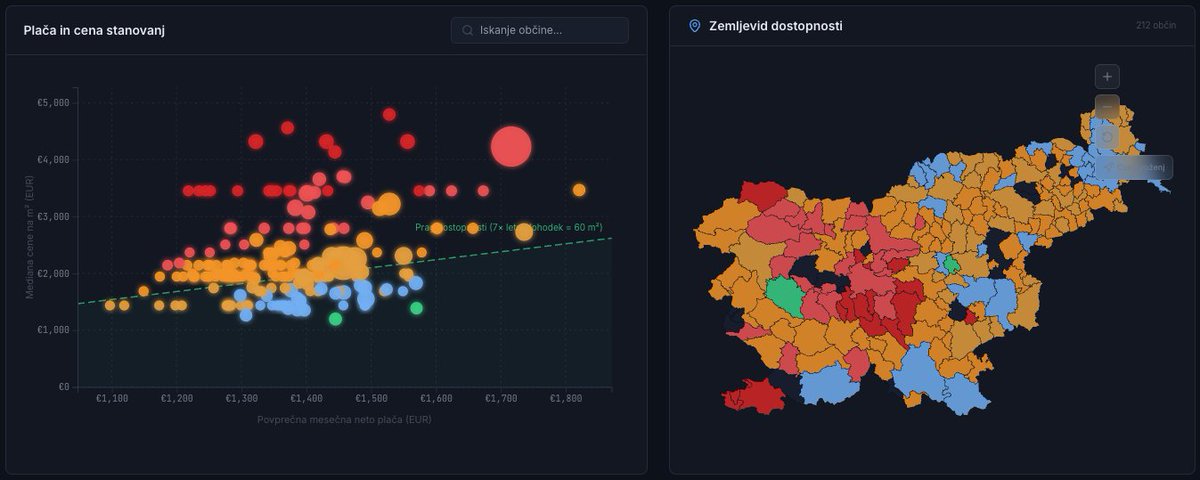Select the largest red bubble in scatter chart
The height and width of the screenshot is (480, 1200).
[x=511, y=147]
